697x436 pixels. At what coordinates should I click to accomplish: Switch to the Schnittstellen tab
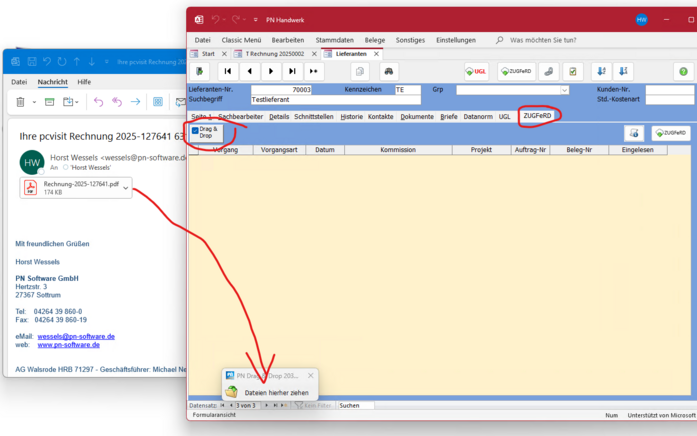(314, 116)
